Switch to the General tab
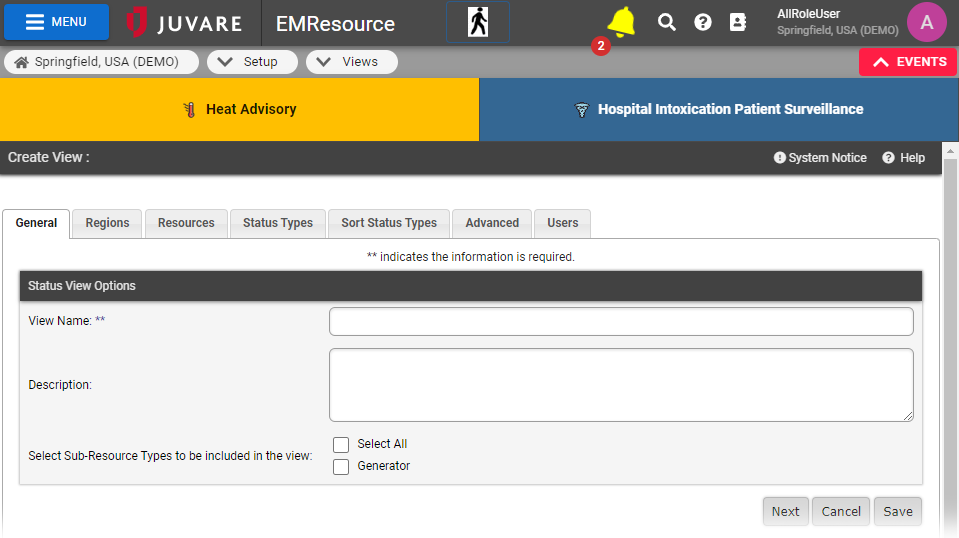The height and width of the screenshot is (538, 959). coord(36,223)
